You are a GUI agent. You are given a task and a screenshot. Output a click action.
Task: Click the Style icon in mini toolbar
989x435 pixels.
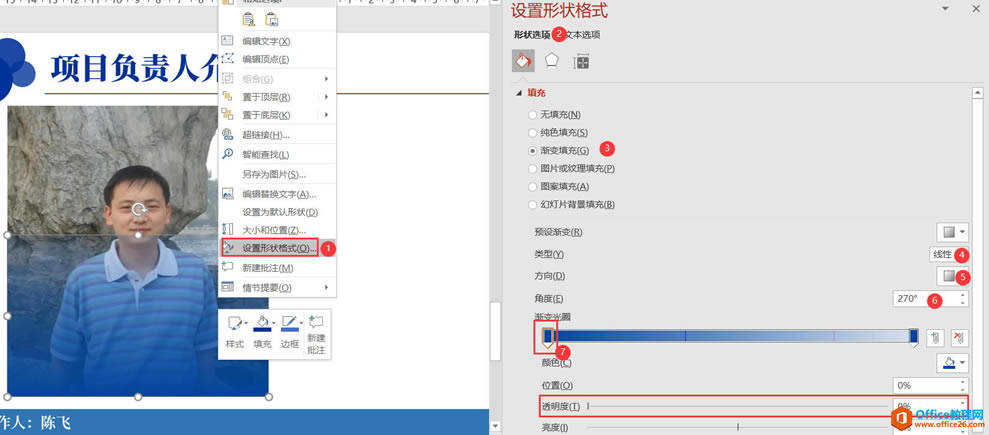click(235, 323)
